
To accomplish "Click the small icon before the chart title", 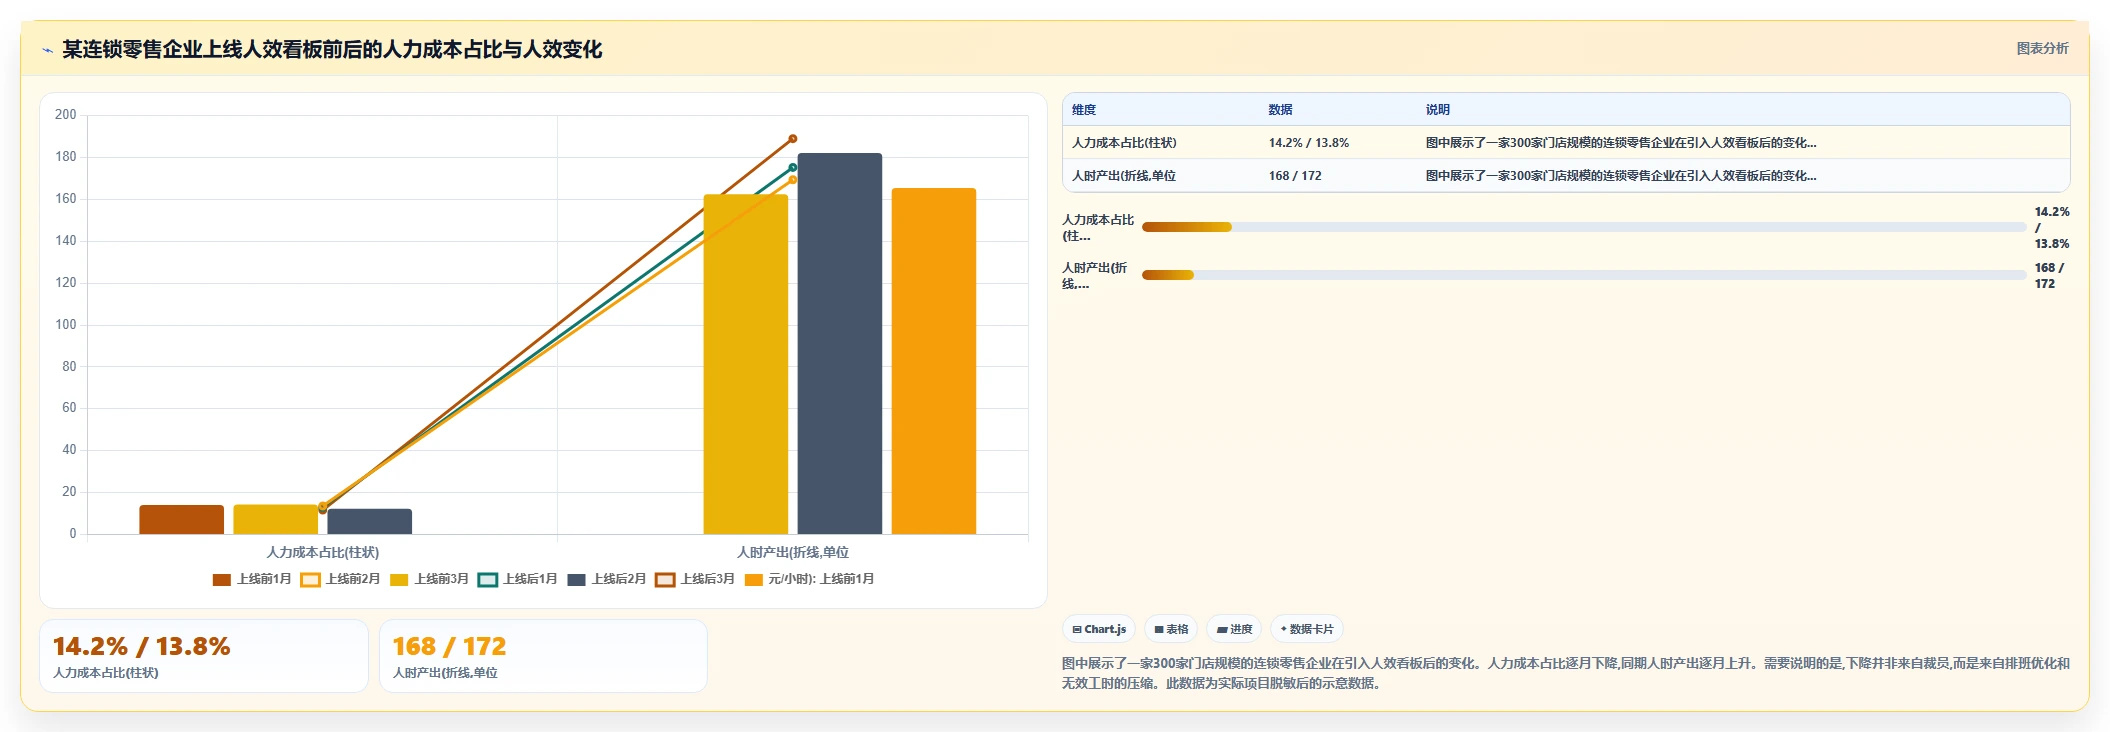I will [x=47, y=50].
